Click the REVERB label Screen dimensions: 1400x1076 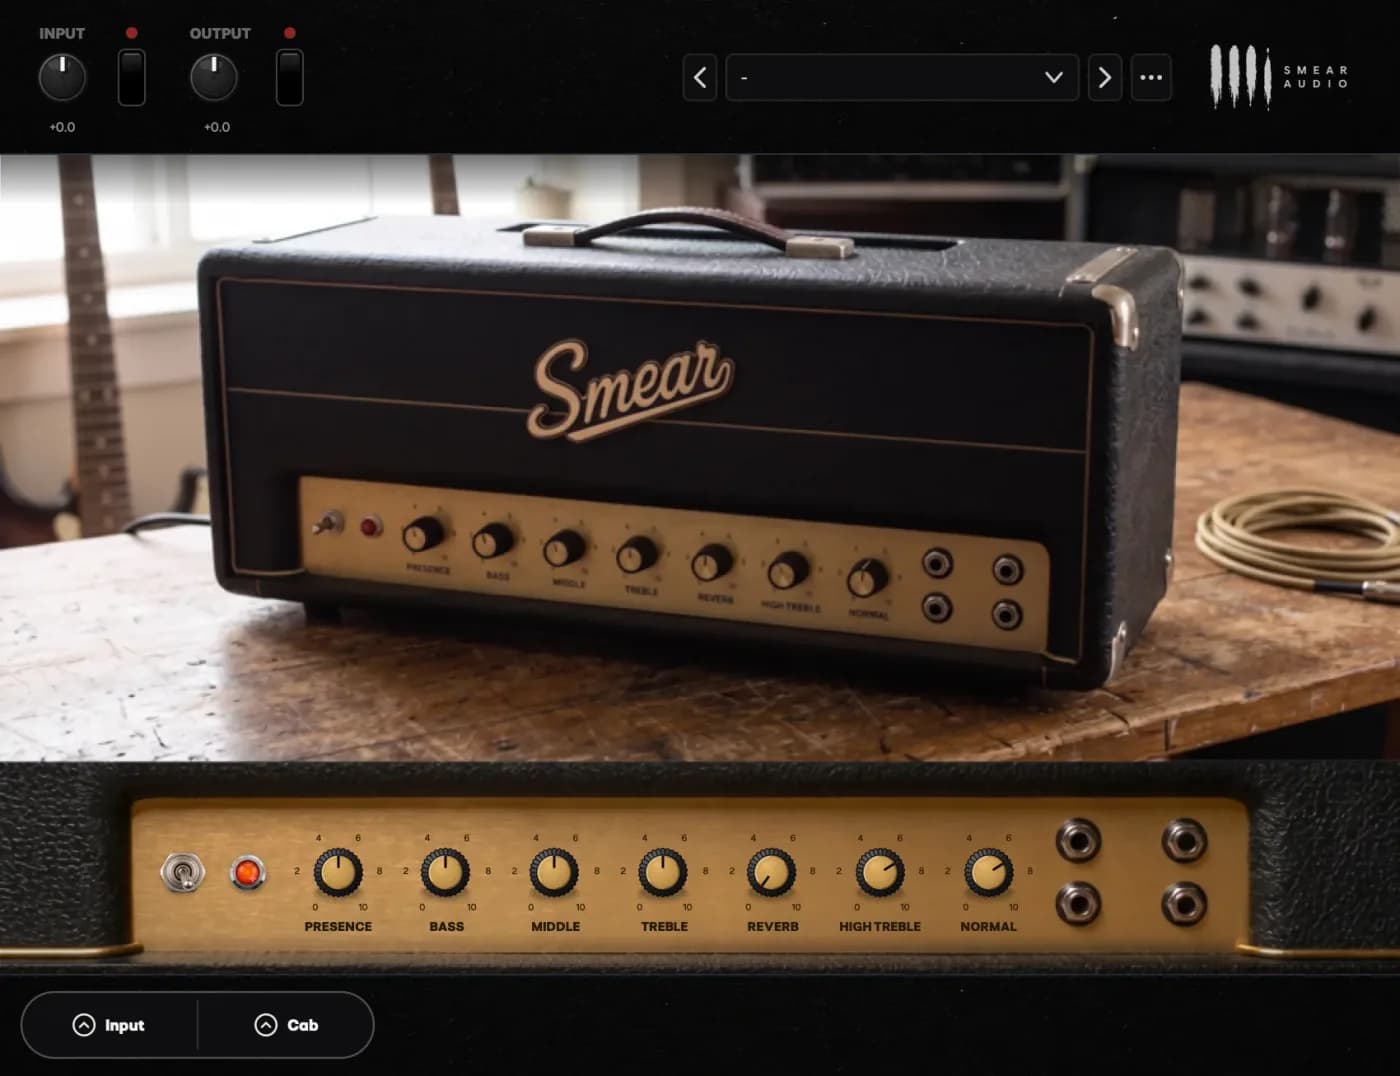point(773,927)
